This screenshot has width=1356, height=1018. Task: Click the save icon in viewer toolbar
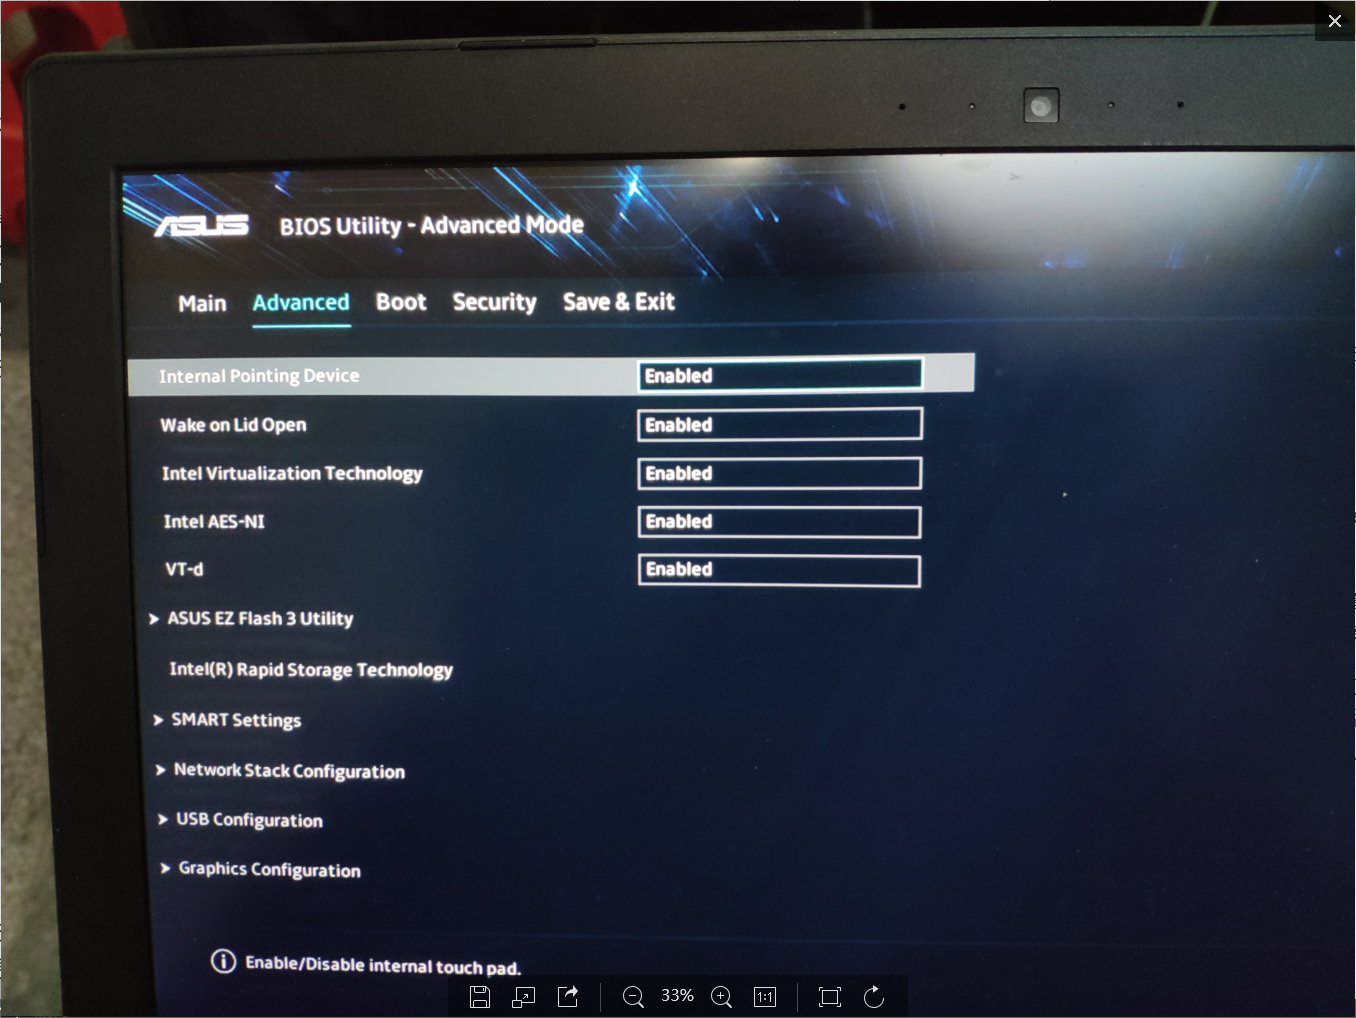pos(480,996)
